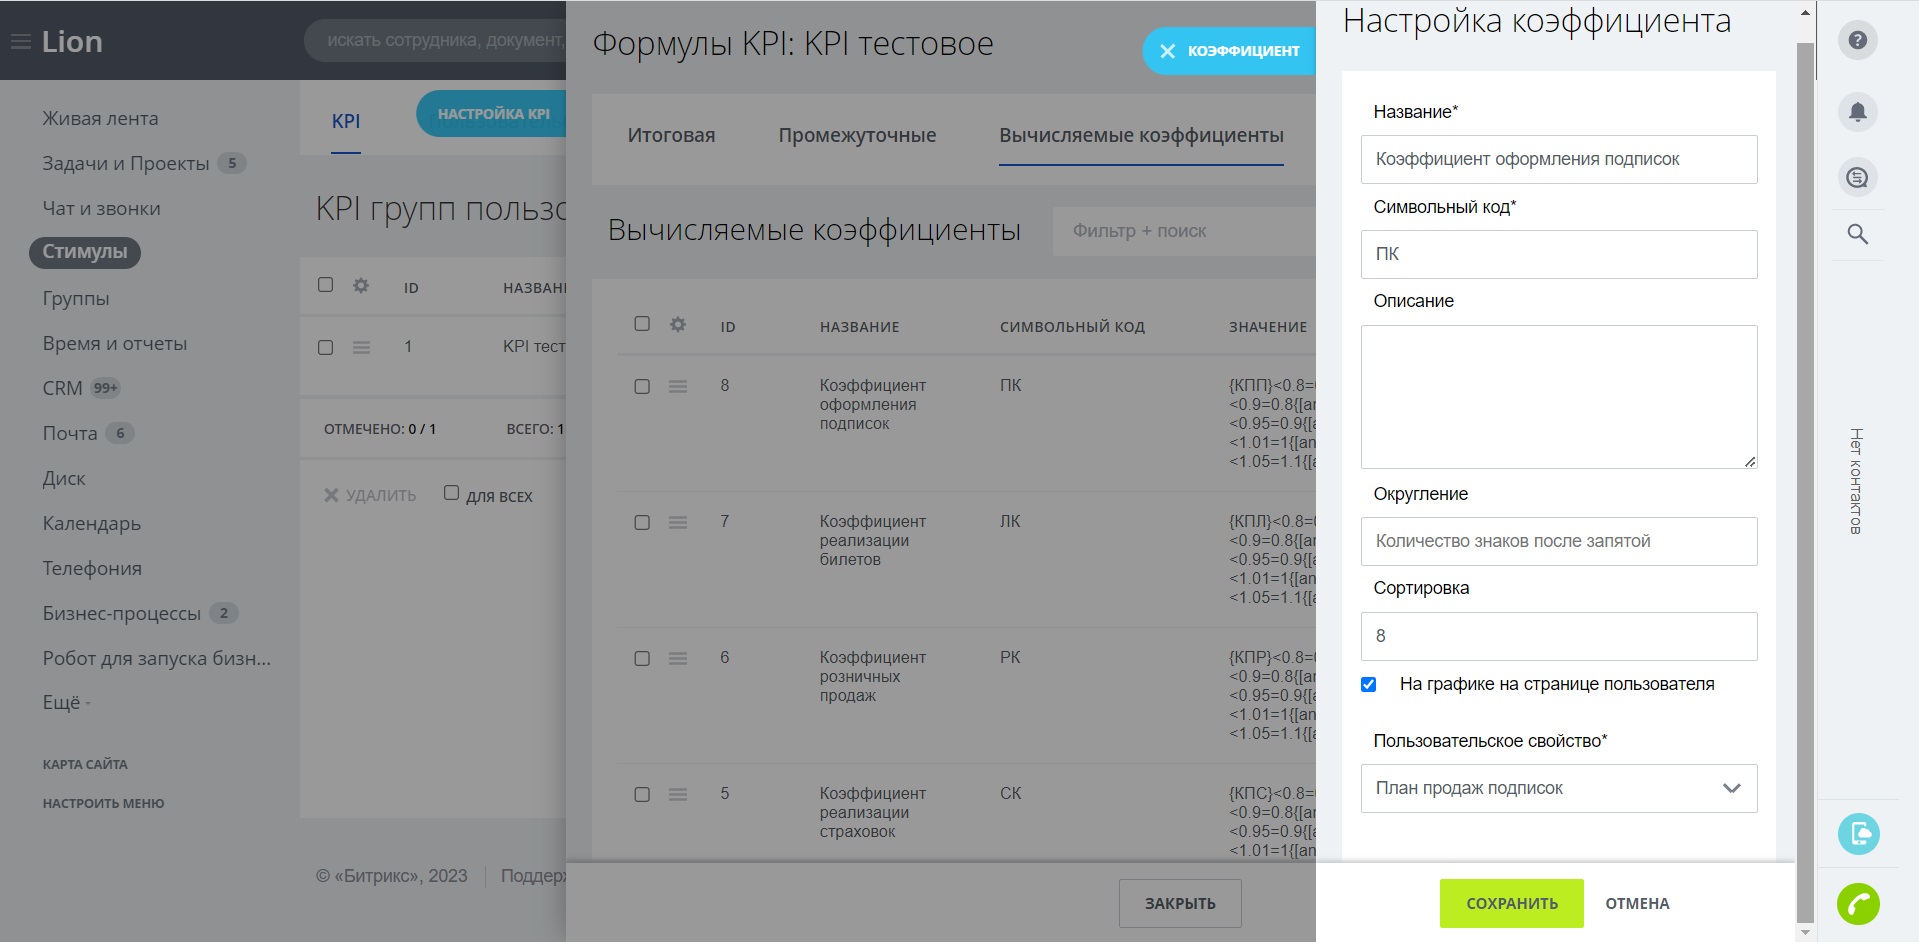Open the chat messages icon in right sidebar
Screen dimensions: 1919x945
[1857, 178]
